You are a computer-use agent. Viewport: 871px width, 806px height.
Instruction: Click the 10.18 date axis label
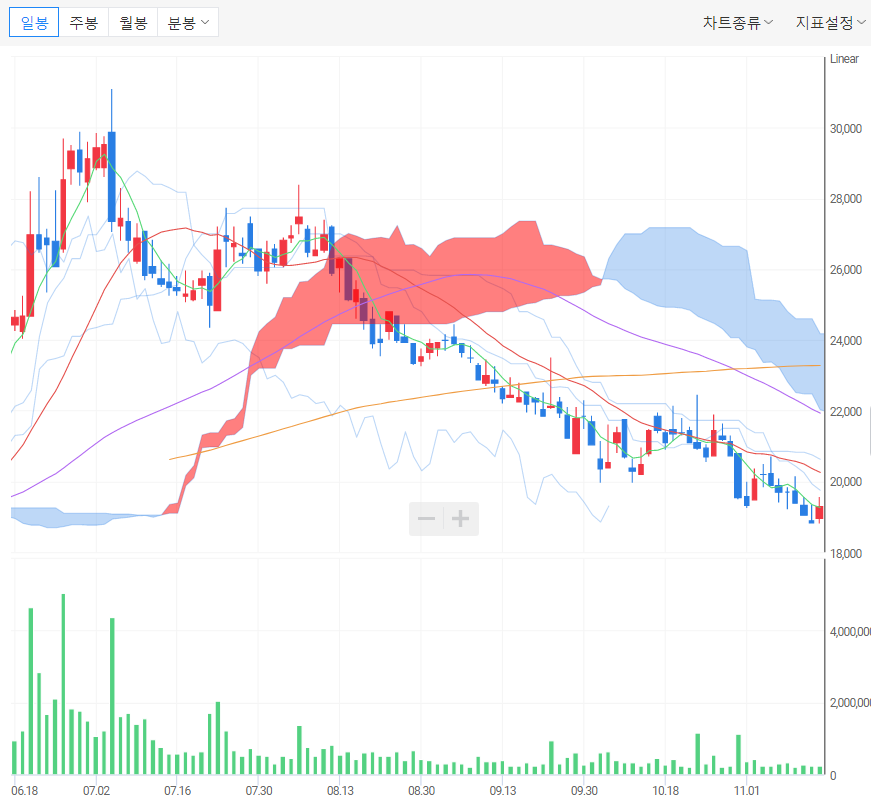(665, 790)
